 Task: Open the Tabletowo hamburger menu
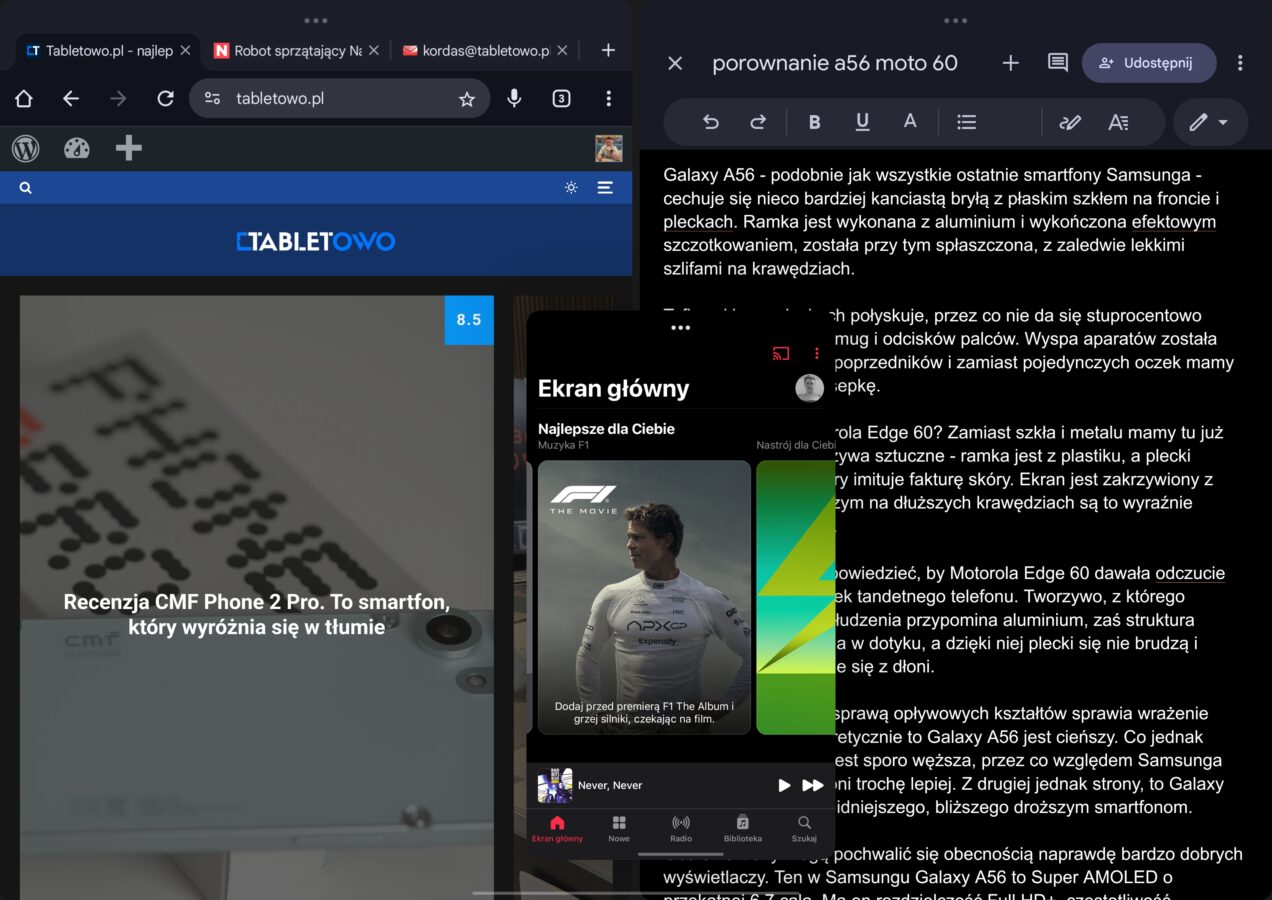pyautogui.click(x=605, y=188)
